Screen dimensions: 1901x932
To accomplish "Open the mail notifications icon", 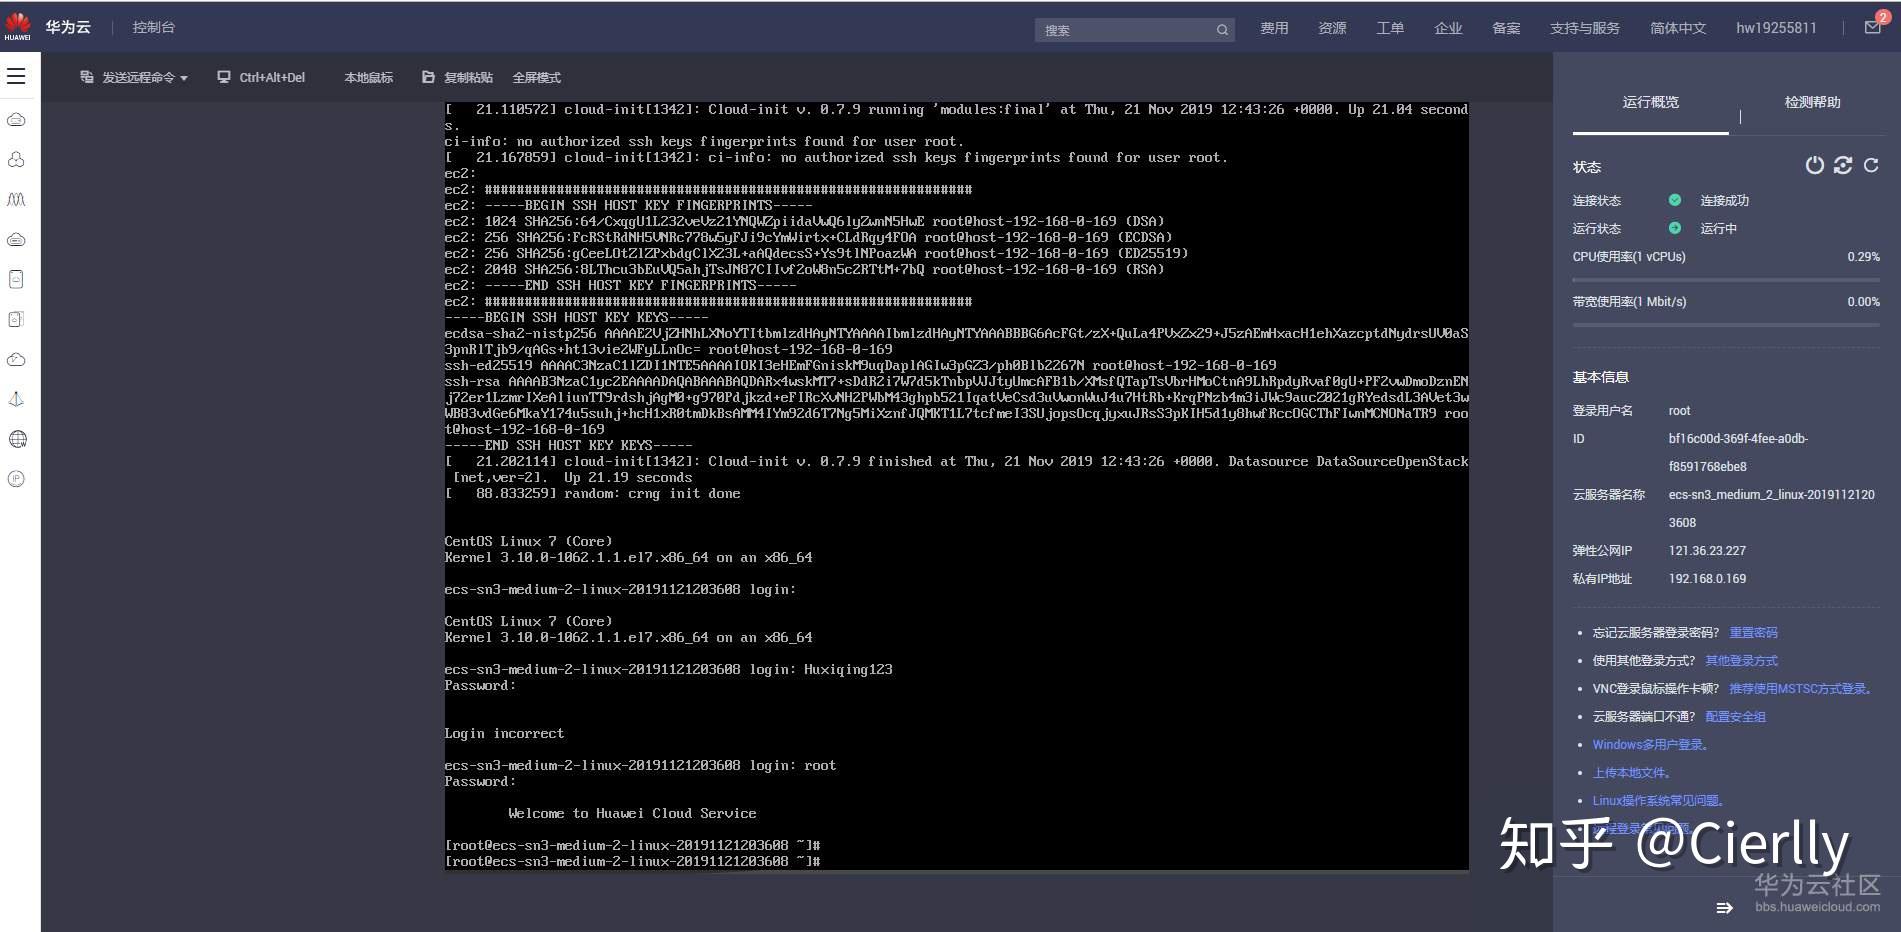I will pos(1873,27).
